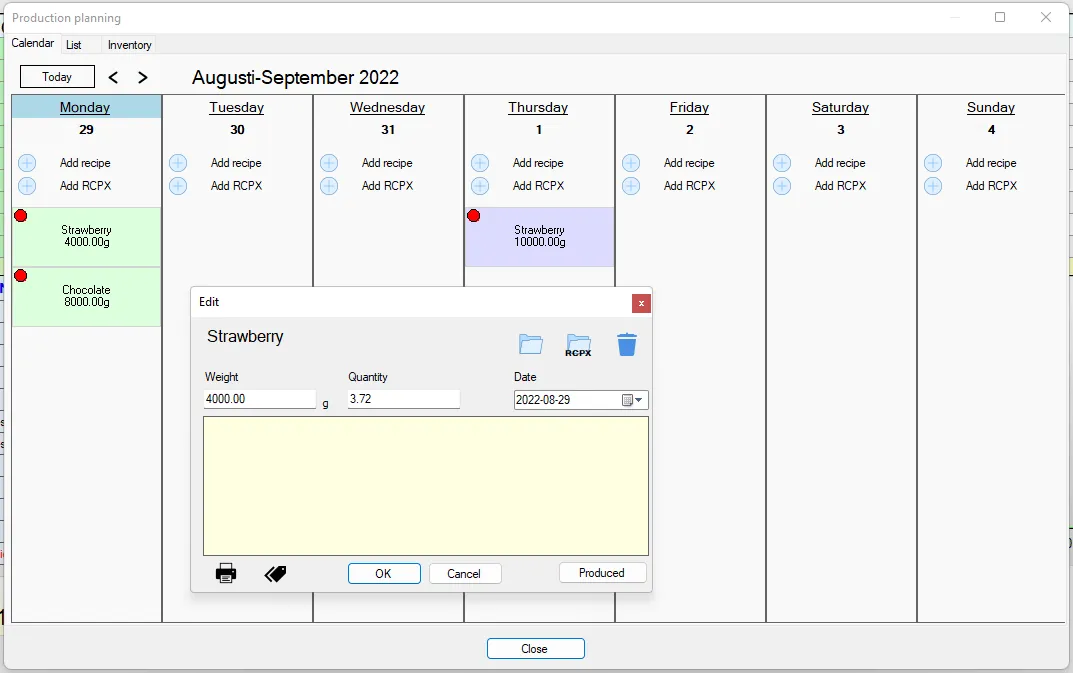
Task: Select Thursday Strawberry 10000.00g entry
Action: [539, 237]
